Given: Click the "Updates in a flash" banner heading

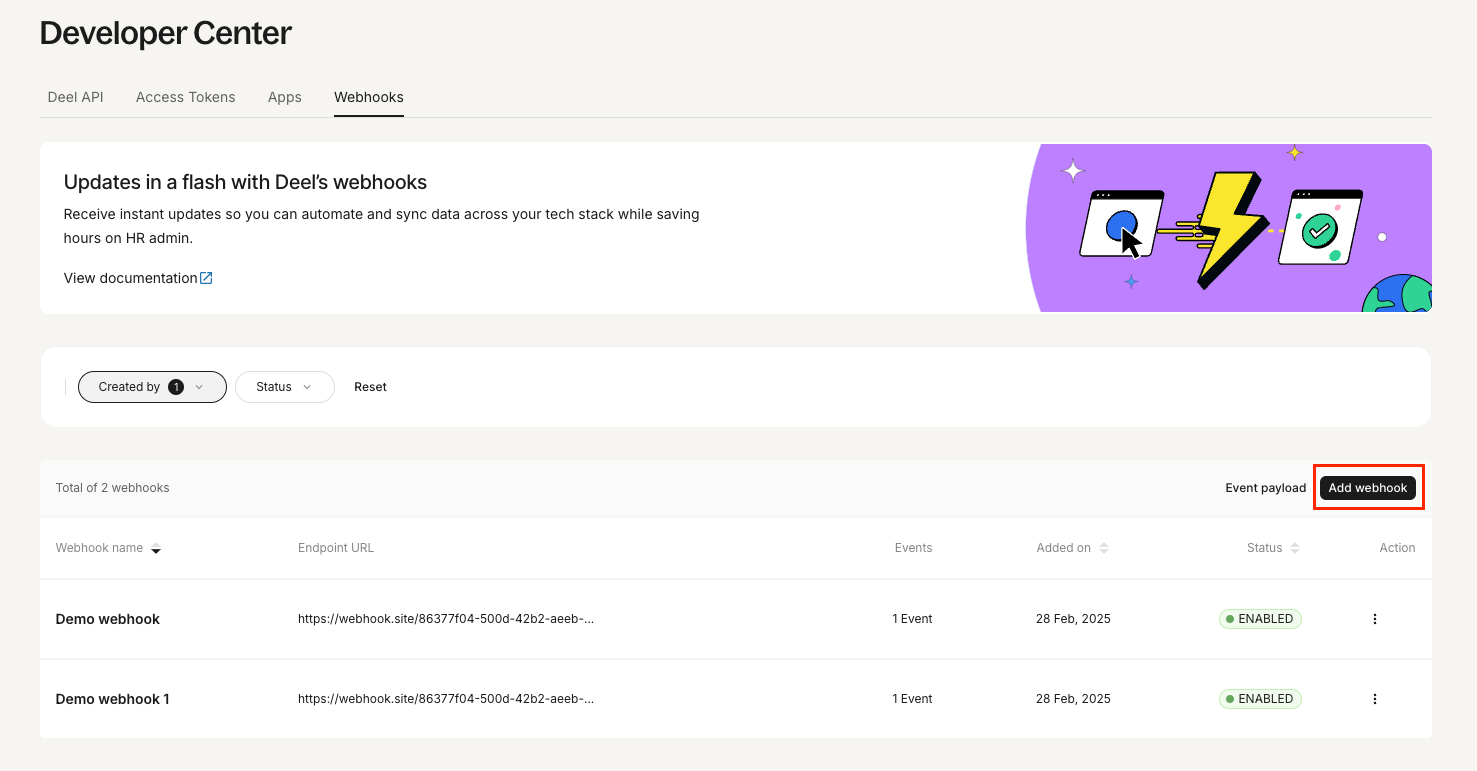Looking at the screenshot, I should [245, 182].
